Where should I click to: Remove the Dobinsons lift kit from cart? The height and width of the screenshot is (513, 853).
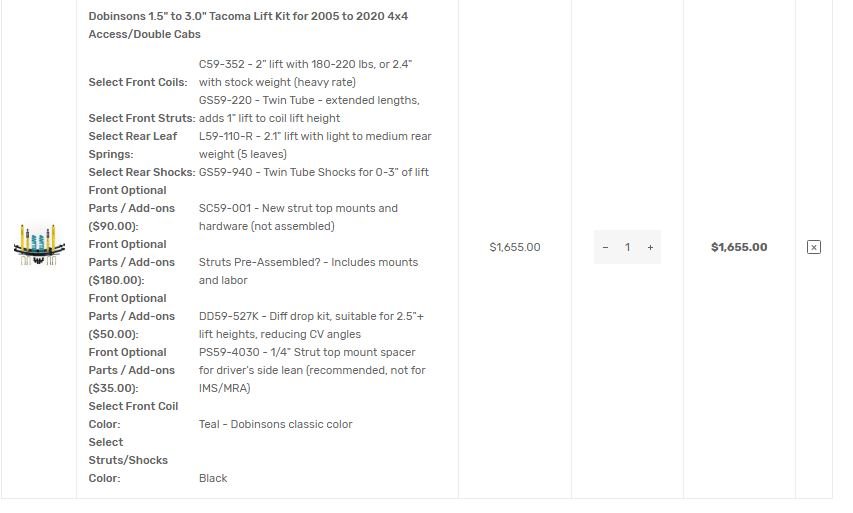tap(813, 248)
